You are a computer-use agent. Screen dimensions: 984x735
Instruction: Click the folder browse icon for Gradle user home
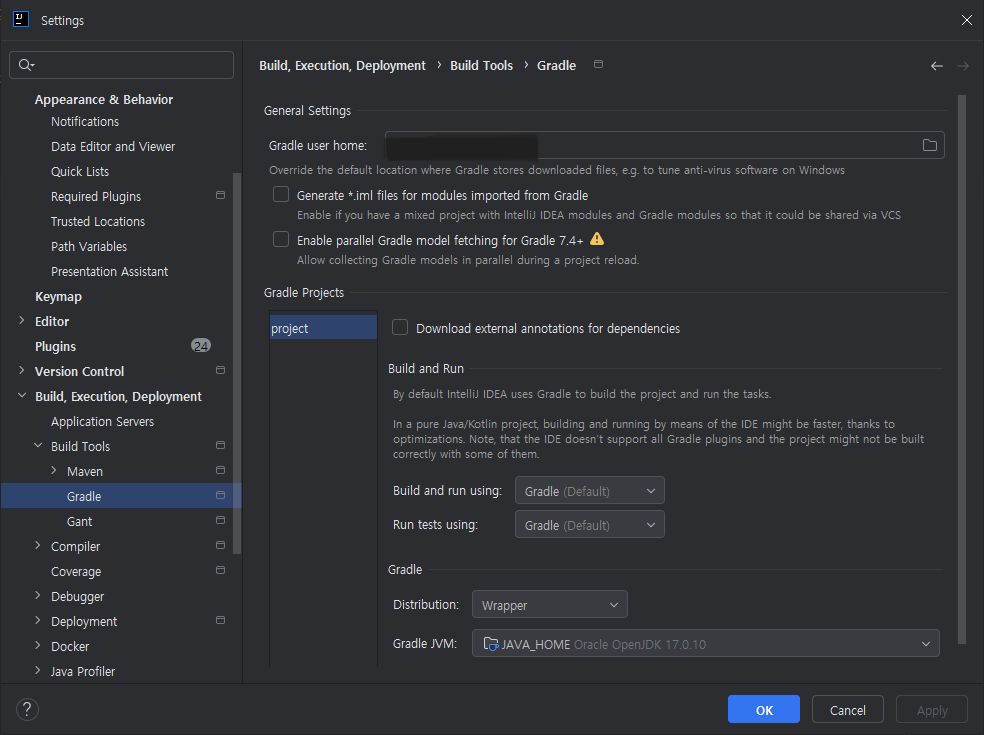coord(929,145)
